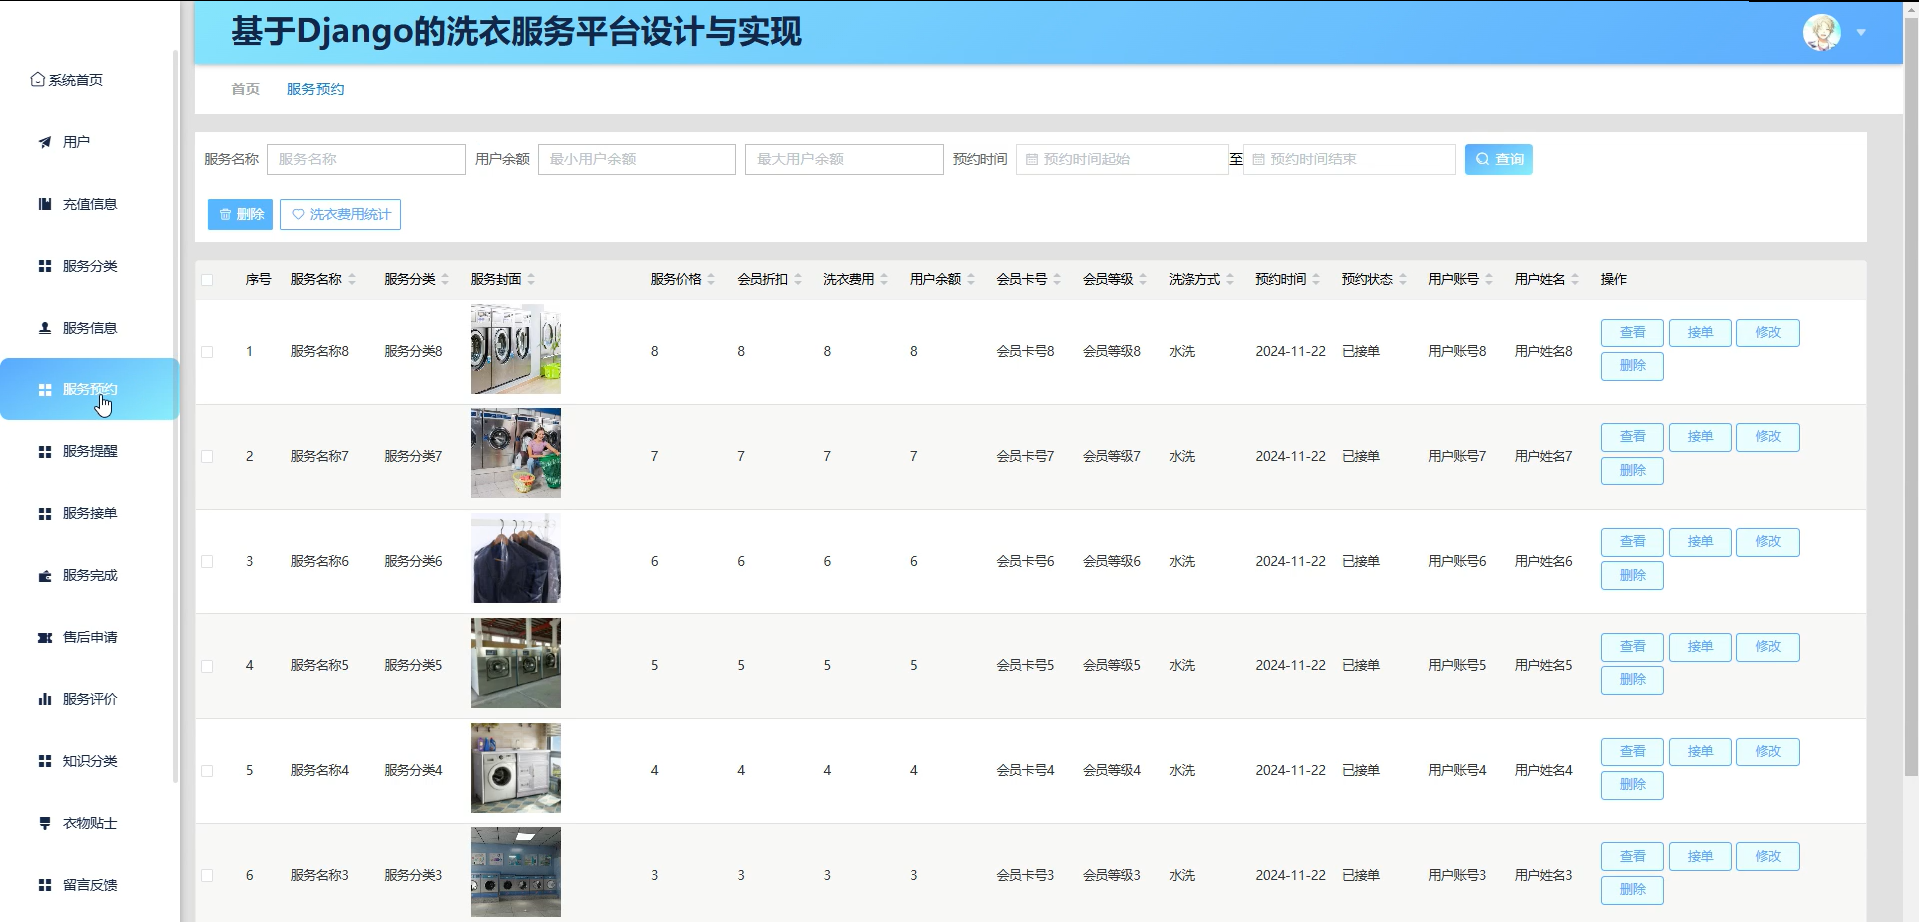Check the row checkbox for 服务名称5

coord(207,666)
